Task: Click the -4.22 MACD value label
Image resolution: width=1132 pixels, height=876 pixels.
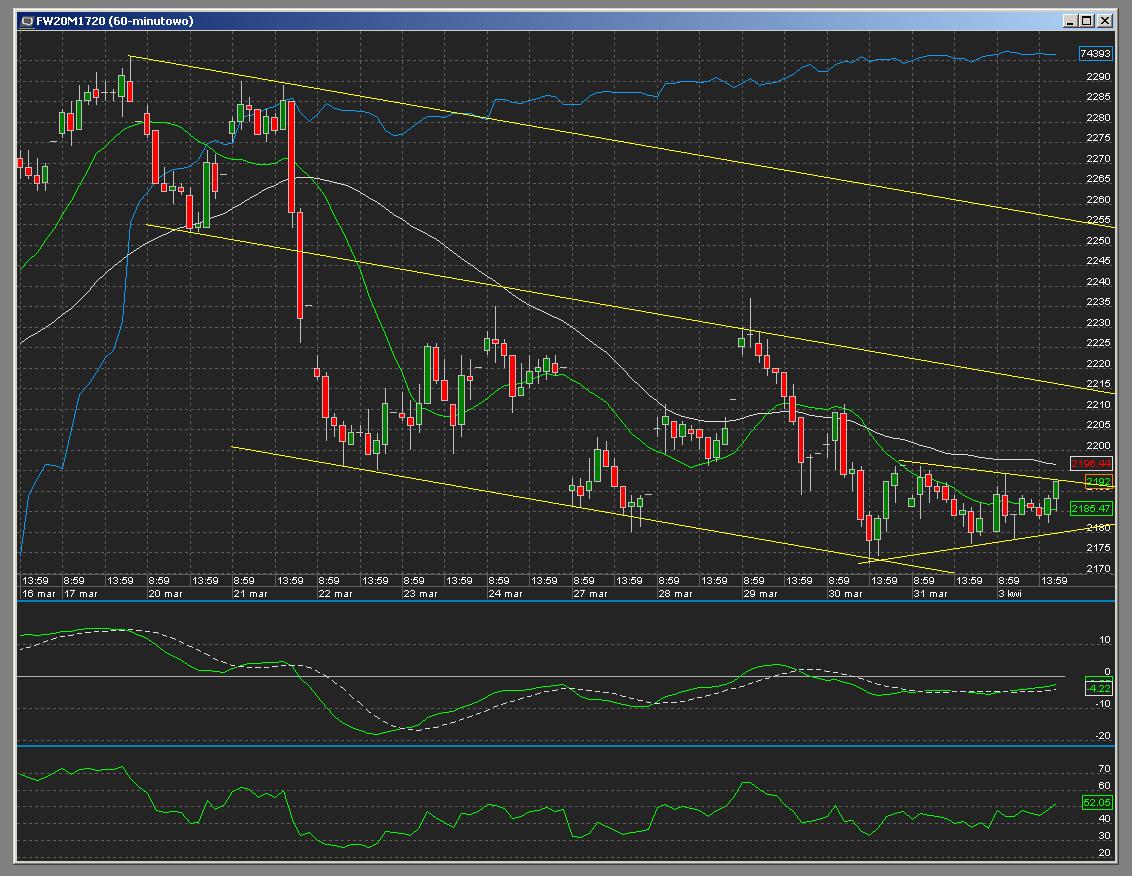Action: (x=1098, y=688)
